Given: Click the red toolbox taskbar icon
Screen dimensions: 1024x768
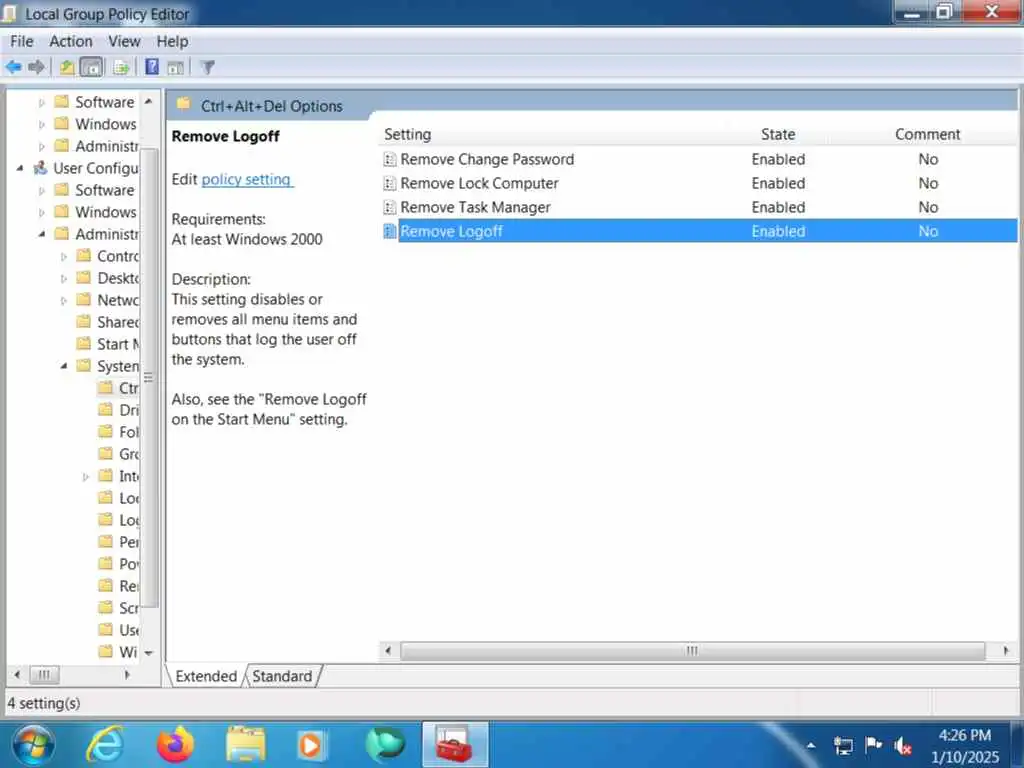Looking at the screenshot, I should point(455,744).
